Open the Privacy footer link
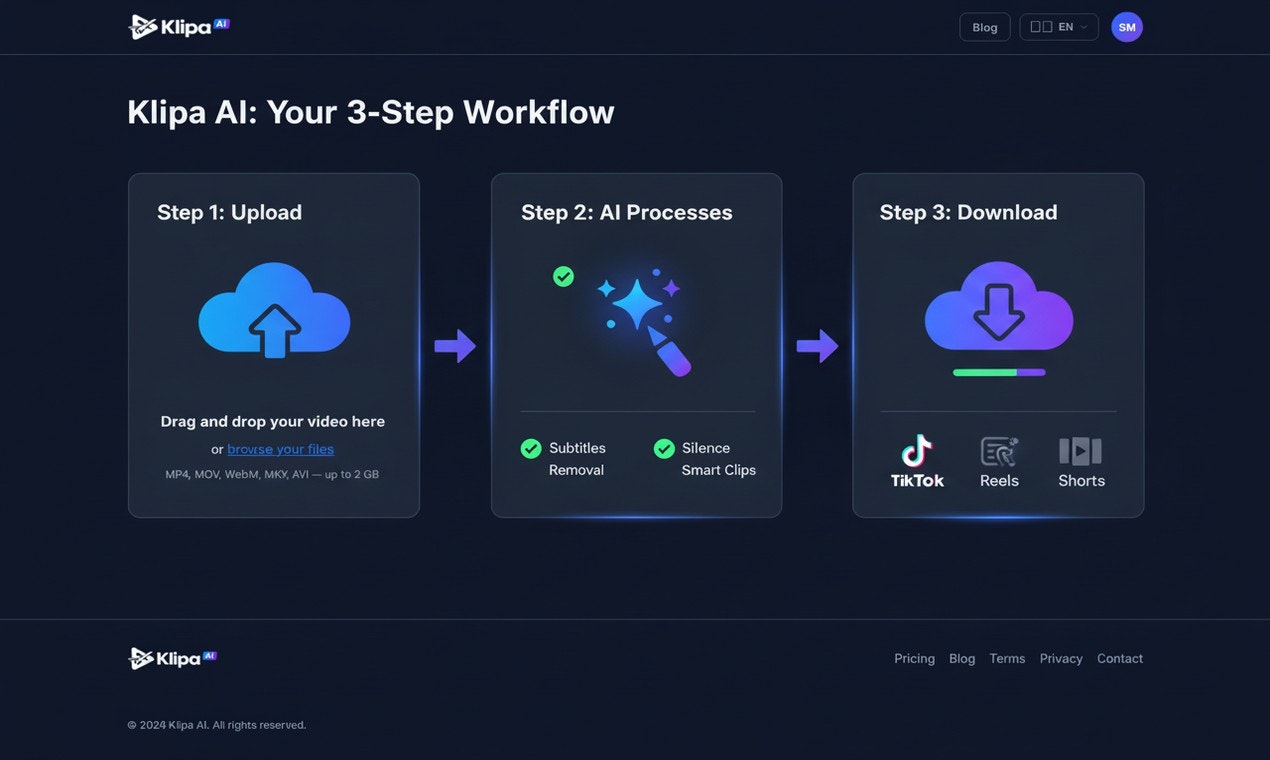The width and height of the screenshot is (1270, 760). 1061,658
